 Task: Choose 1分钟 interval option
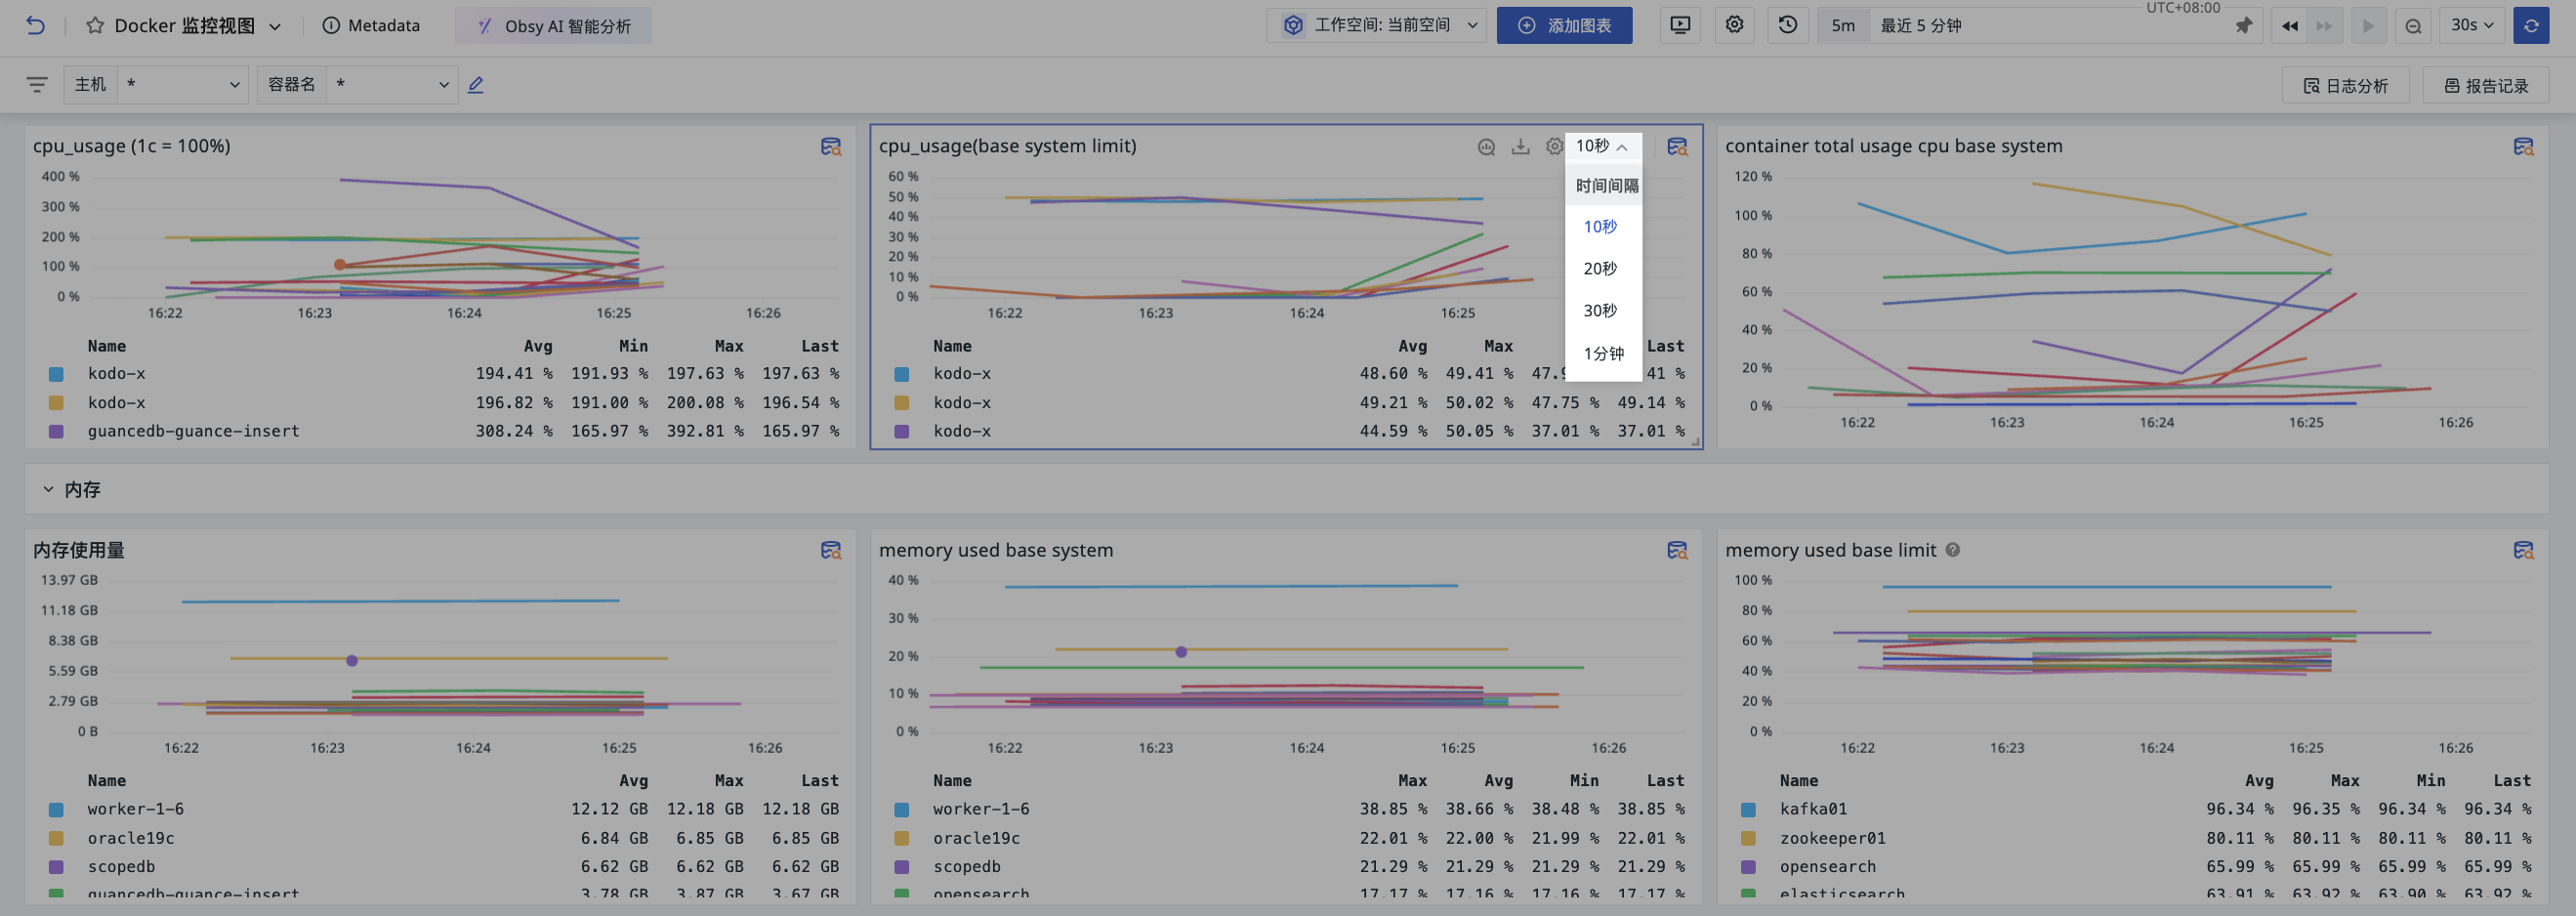pos(1603,353)
